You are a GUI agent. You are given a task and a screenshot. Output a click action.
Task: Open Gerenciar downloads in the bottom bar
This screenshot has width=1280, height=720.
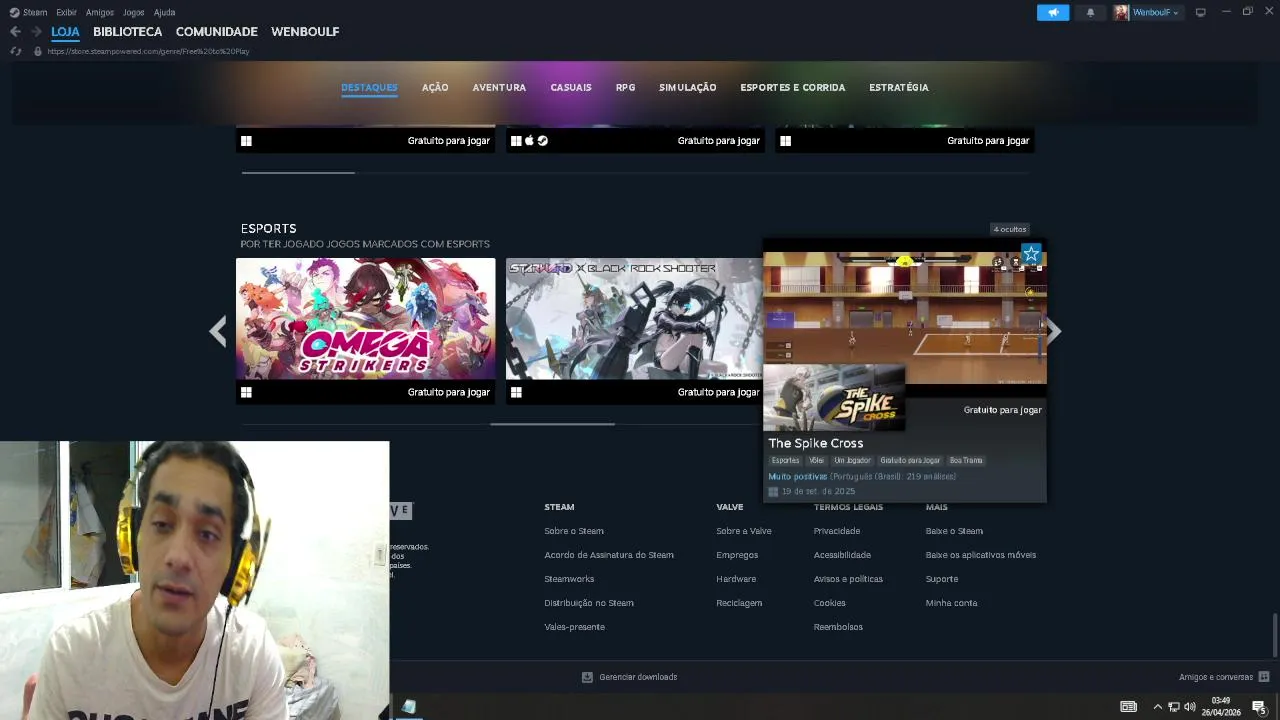[x=630, y=677]
